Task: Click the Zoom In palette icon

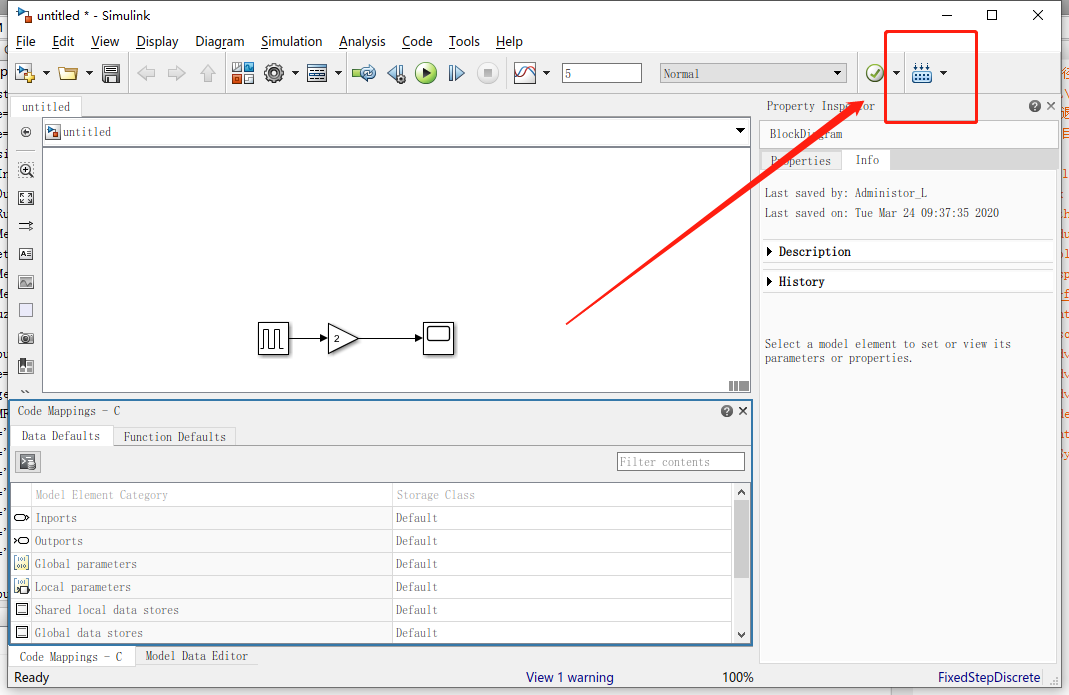Action: [26, 171]
